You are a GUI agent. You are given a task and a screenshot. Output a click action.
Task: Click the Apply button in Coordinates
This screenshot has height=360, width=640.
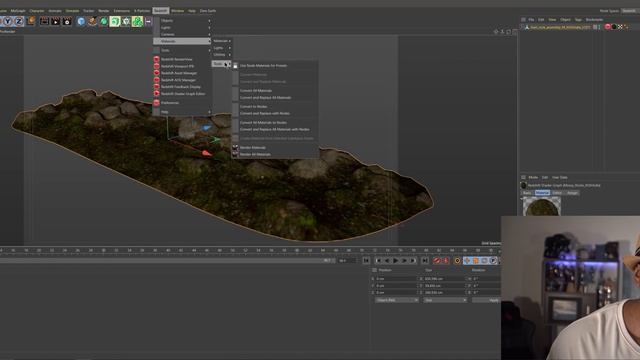[487, 300]
